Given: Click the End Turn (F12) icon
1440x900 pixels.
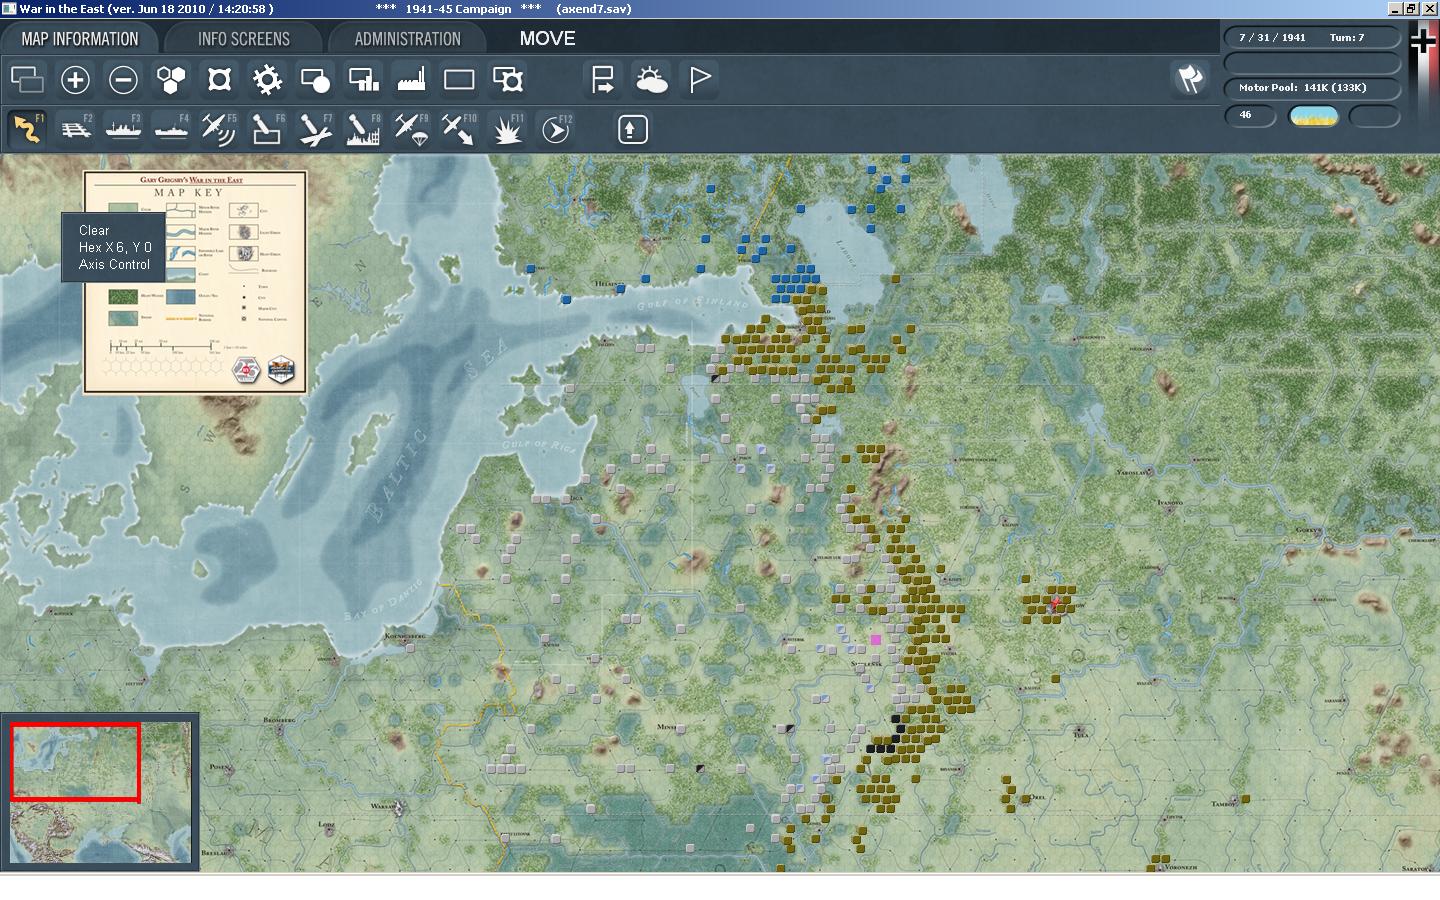Looking at the screenshot, I should tap(555, 129).
